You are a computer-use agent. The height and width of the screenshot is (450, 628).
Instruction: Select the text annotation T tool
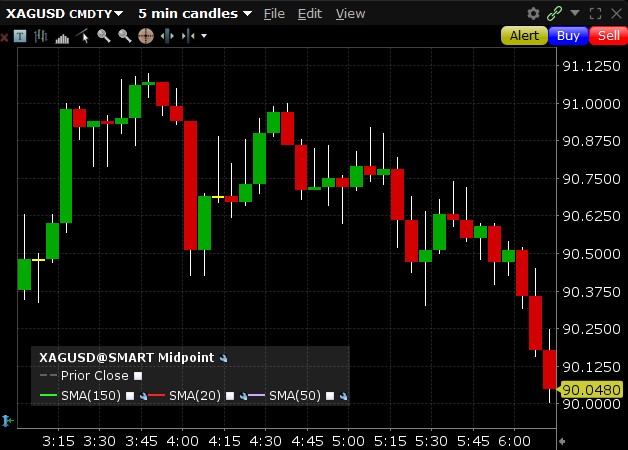20,36
